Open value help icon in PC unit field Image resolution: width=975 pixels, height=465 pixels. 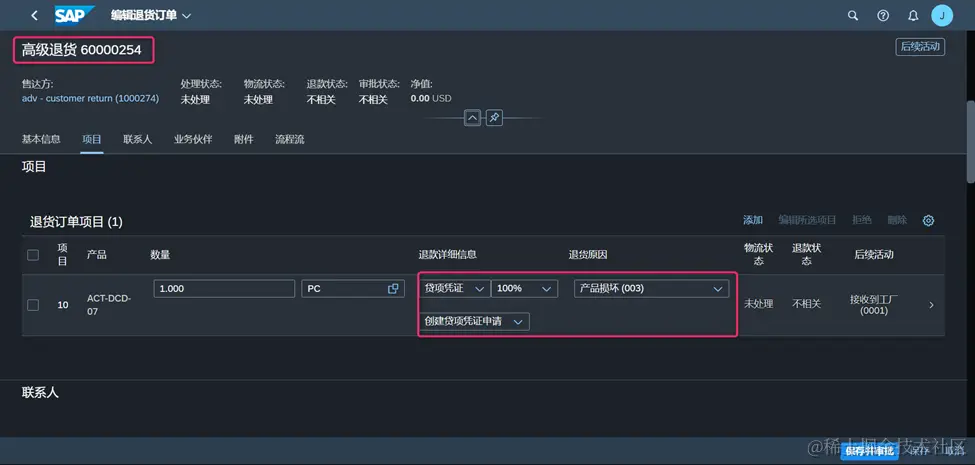[x=393, y=288]
